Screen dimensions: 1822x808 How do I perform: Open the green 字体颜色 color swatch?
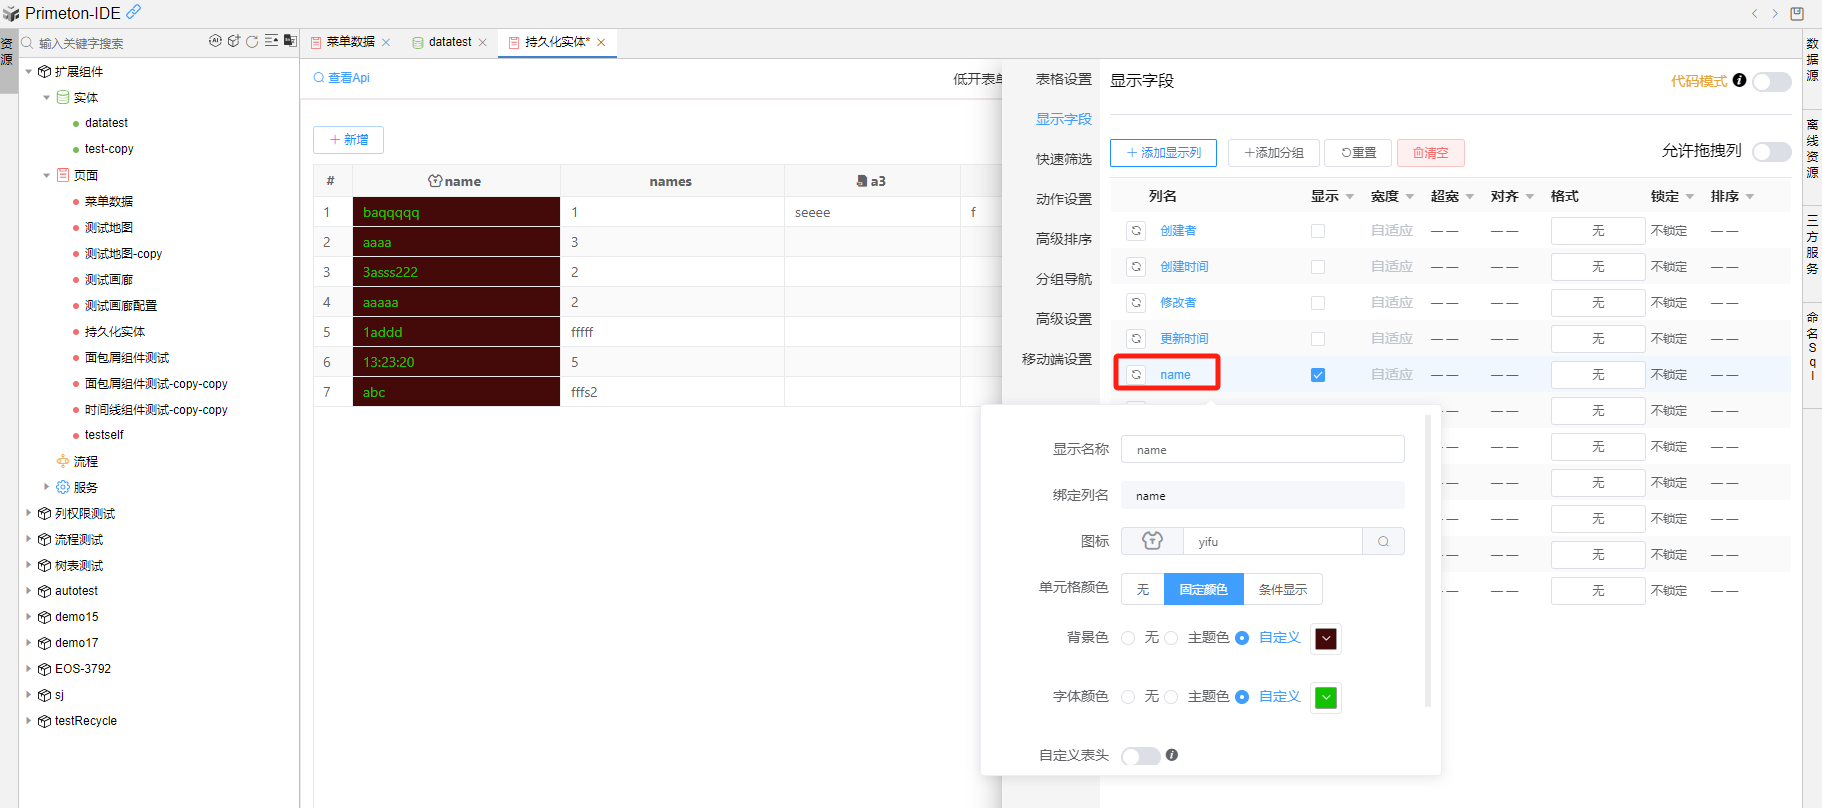point(1326,698)
